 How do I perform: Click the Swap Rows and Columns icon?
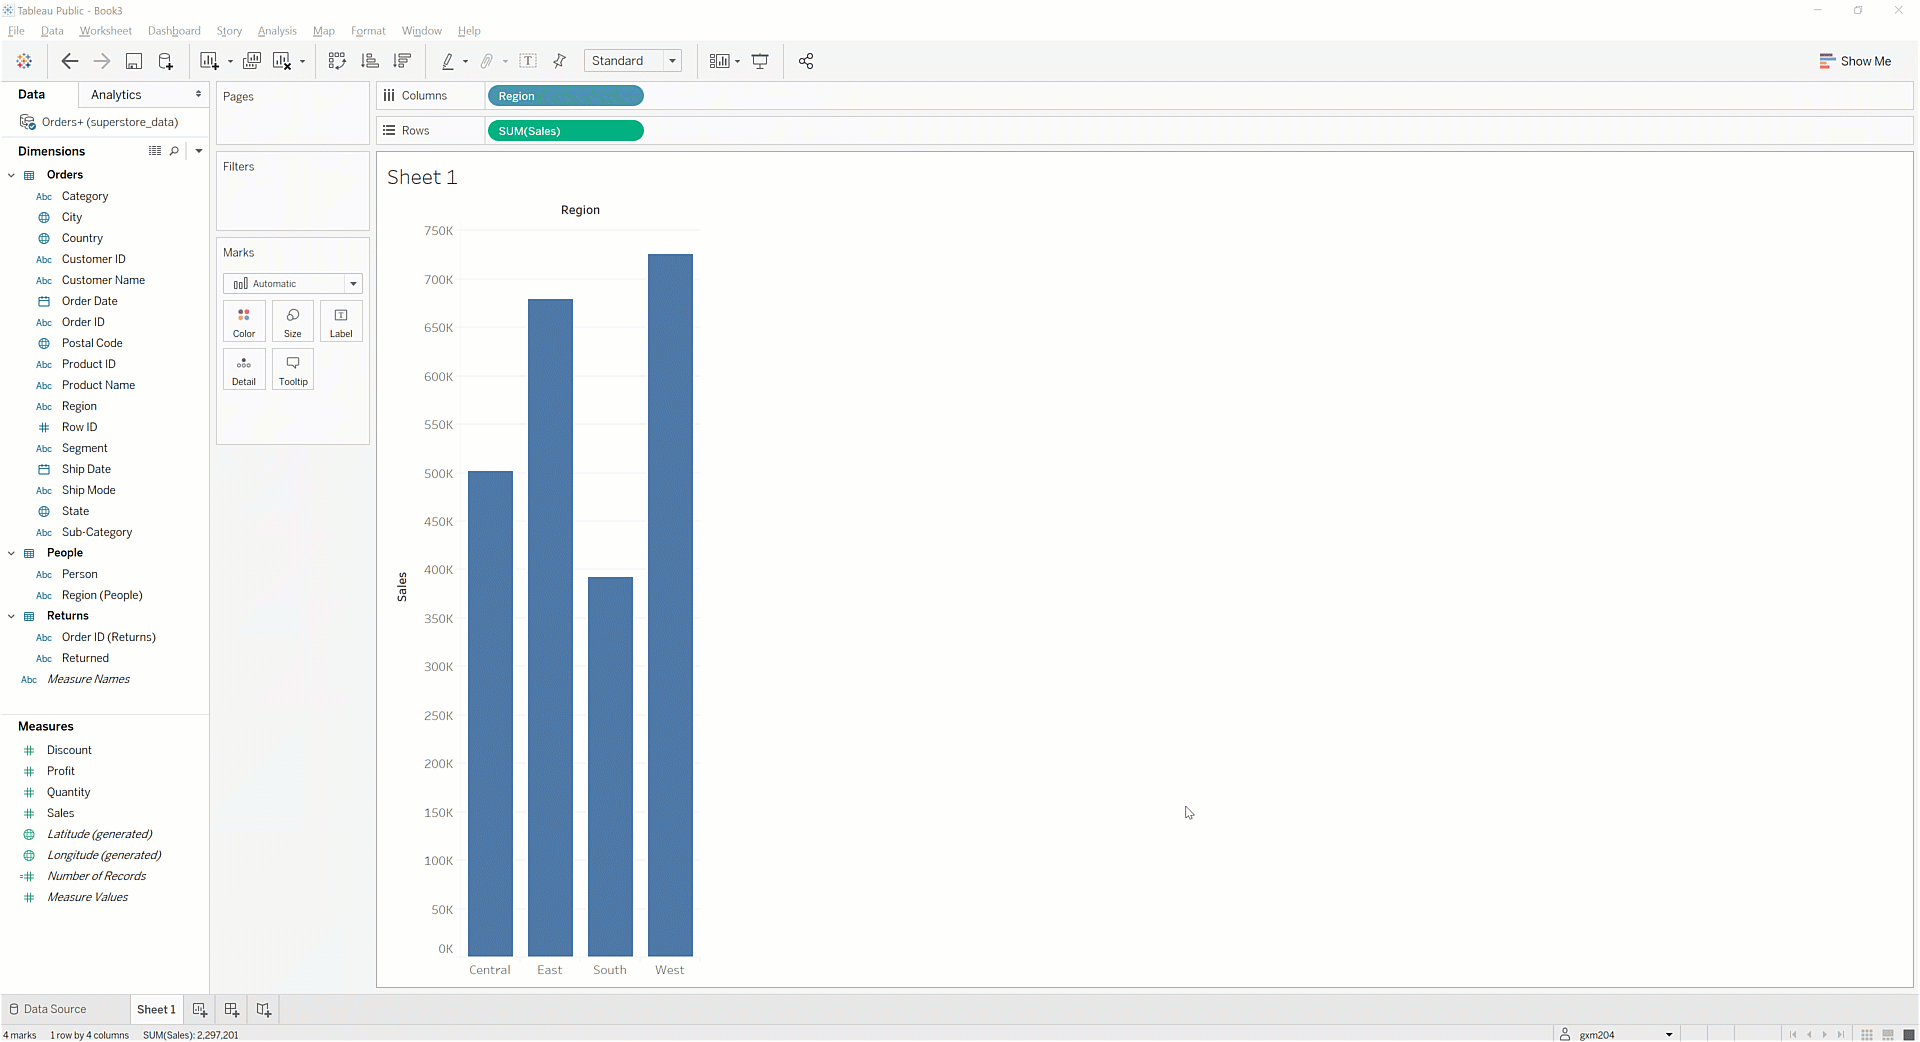click(337, 61)
